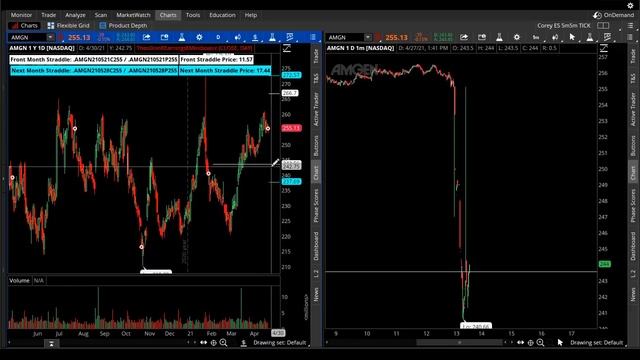Toggle left chart expand/maximize arrows icon
The height and width of the screenshot is (360, 640).
click(x=287, y=48)
